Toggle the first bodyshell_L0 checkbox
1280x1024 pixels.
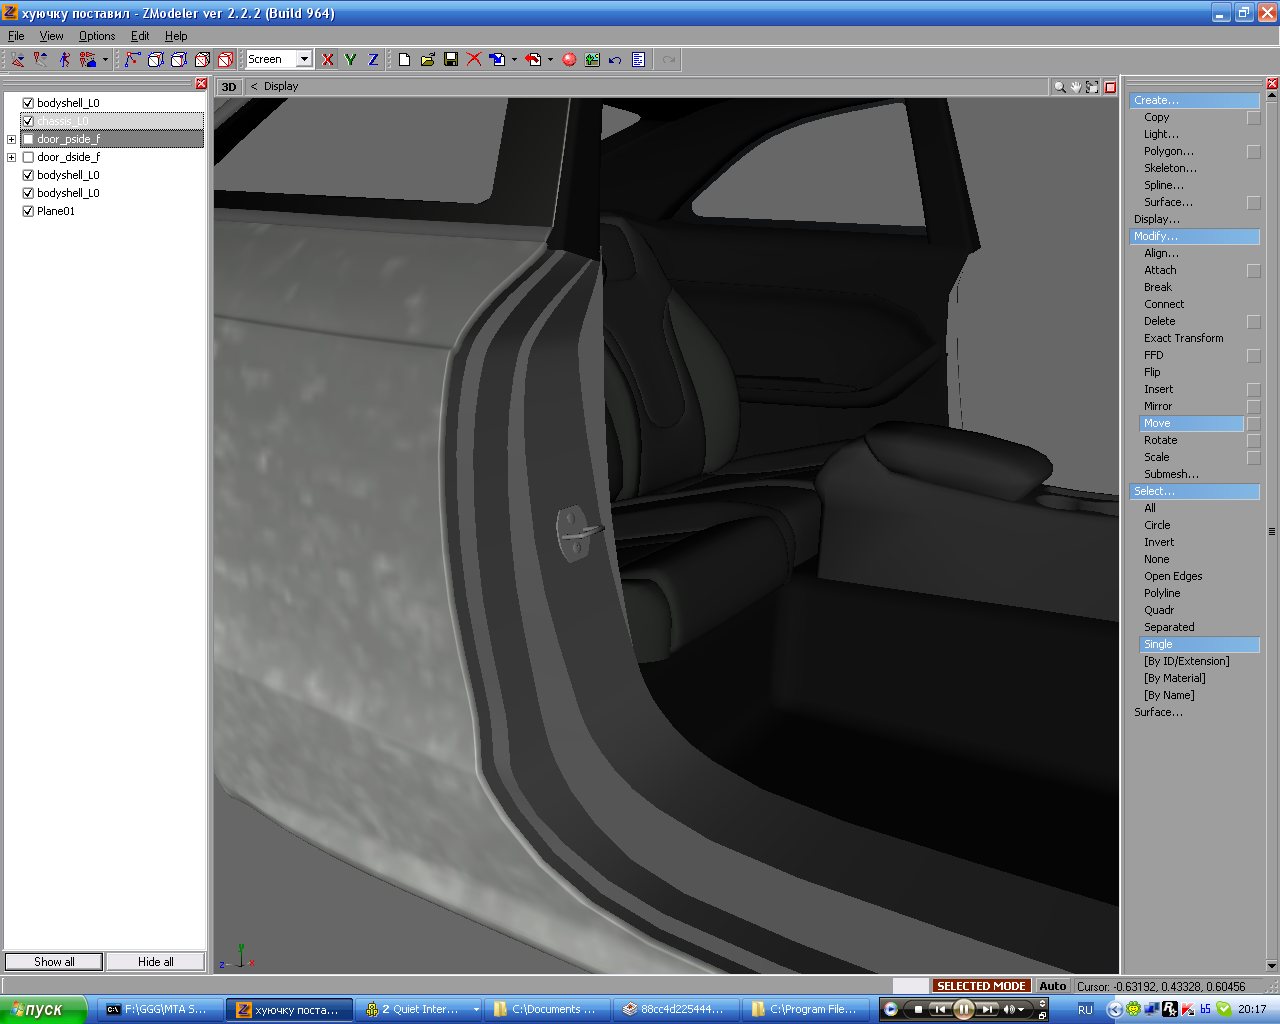pyautogui.click(x=28, y=103)
